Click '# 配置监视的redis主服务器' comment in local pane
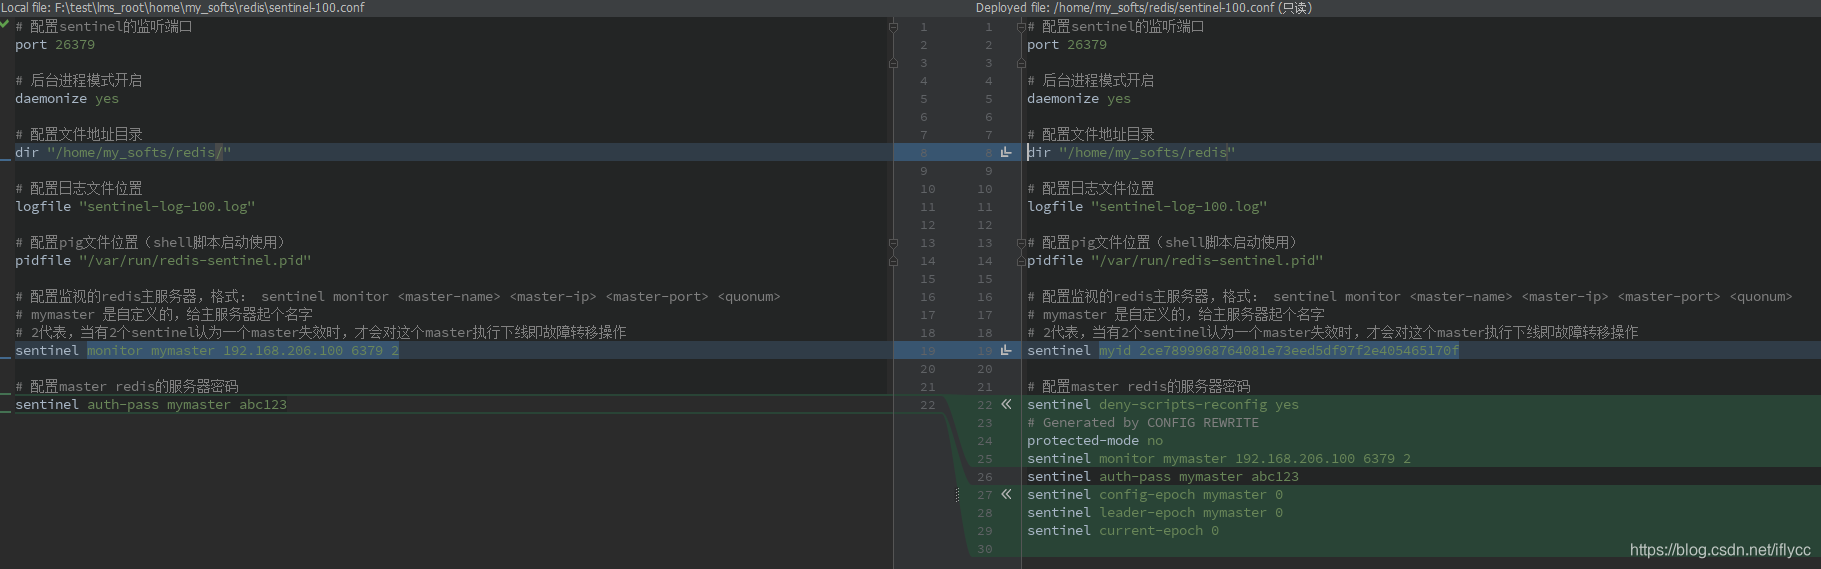The width and height of the screenshot is (1821, 569). pyautogui.click(x=398, y=297)
